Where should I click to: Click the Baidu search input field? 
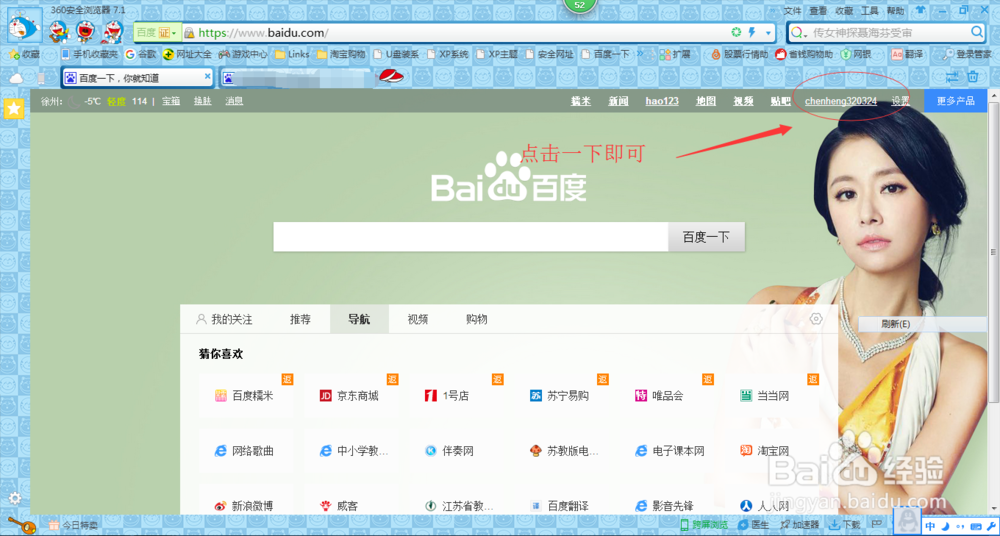[x=471, y=237]
